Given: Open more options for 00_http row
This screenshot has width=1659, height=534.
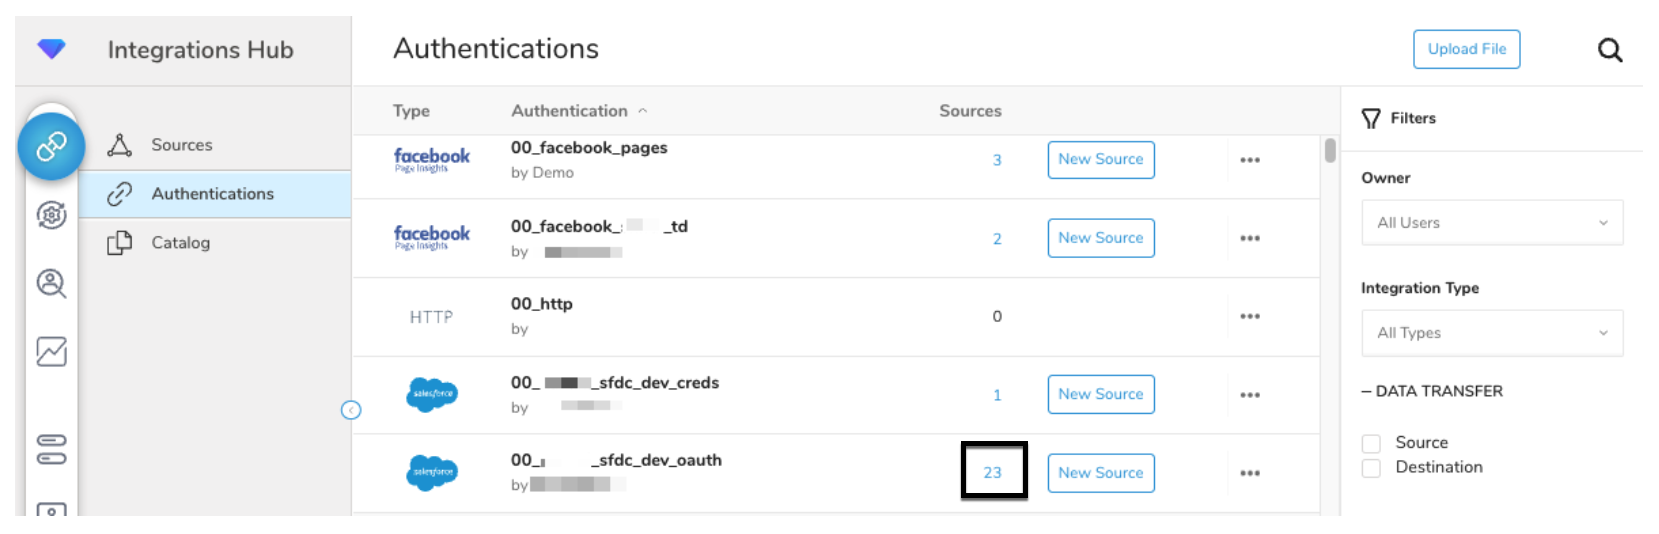Looking at the screenshot, I should [x=1249, y=316].
